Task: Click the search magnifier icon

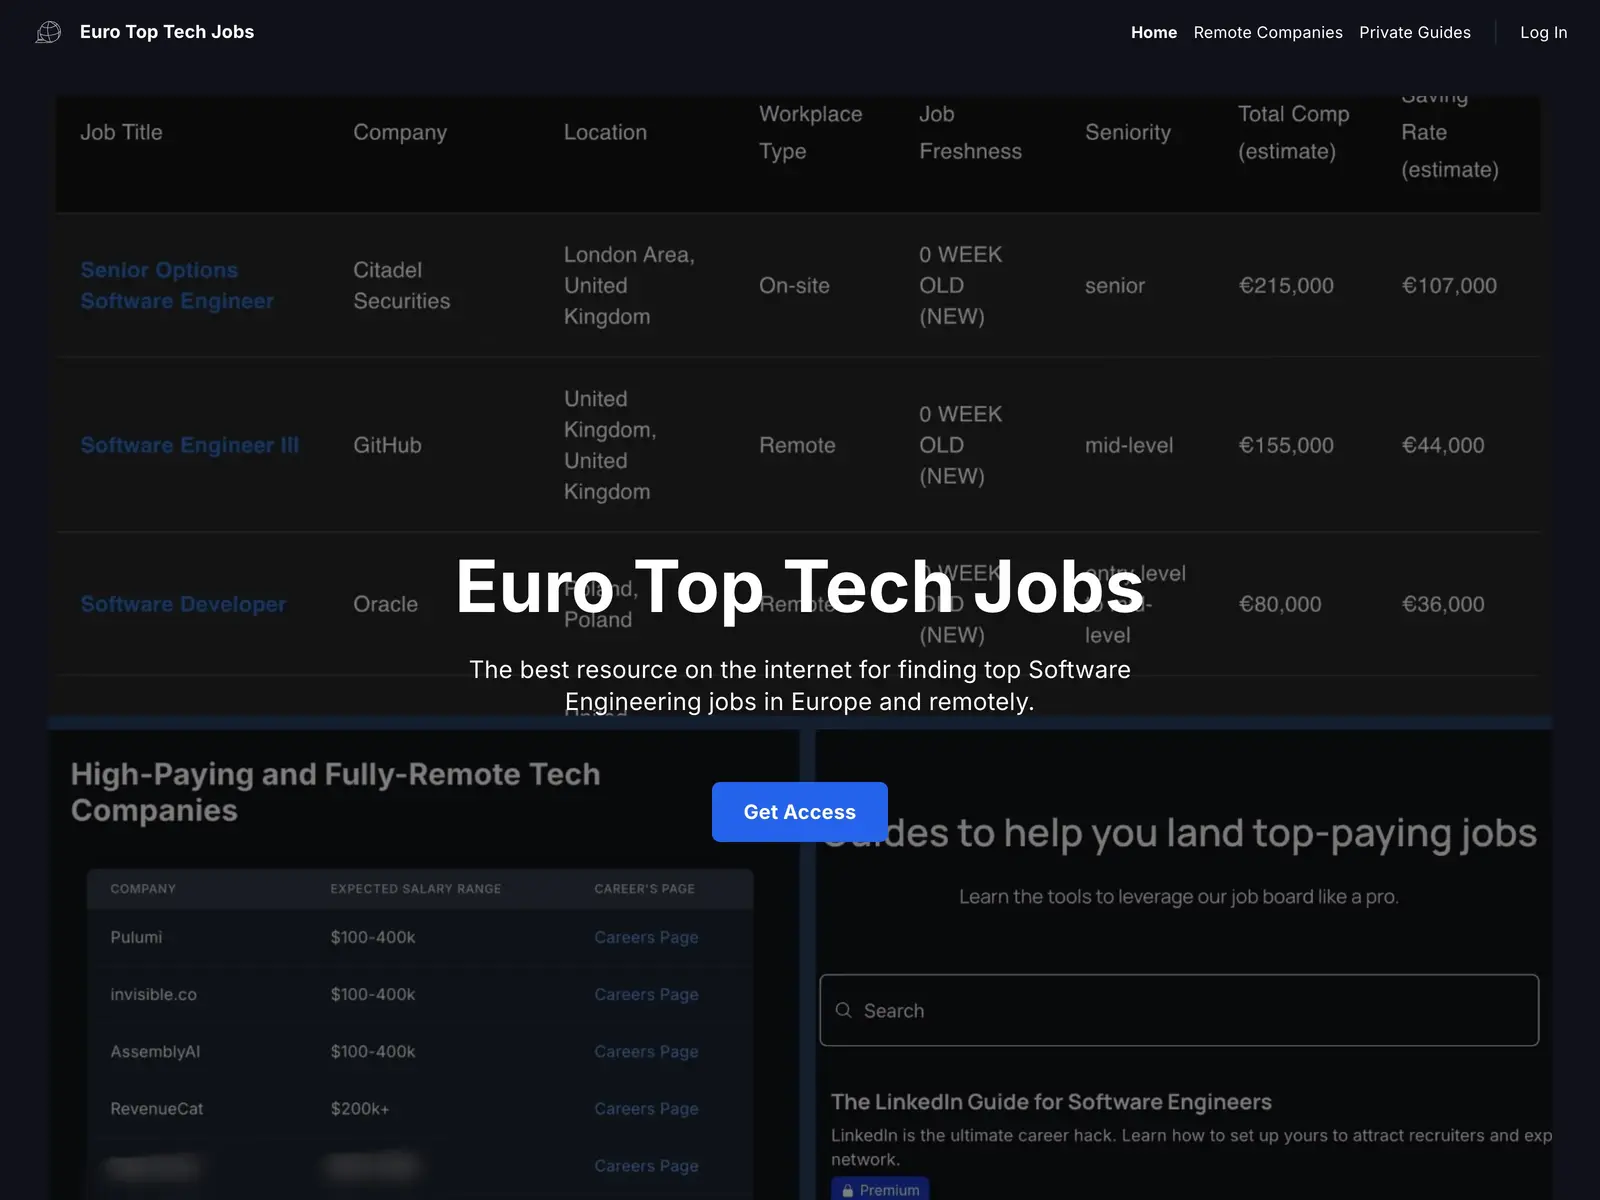Action: [843, 1010]
